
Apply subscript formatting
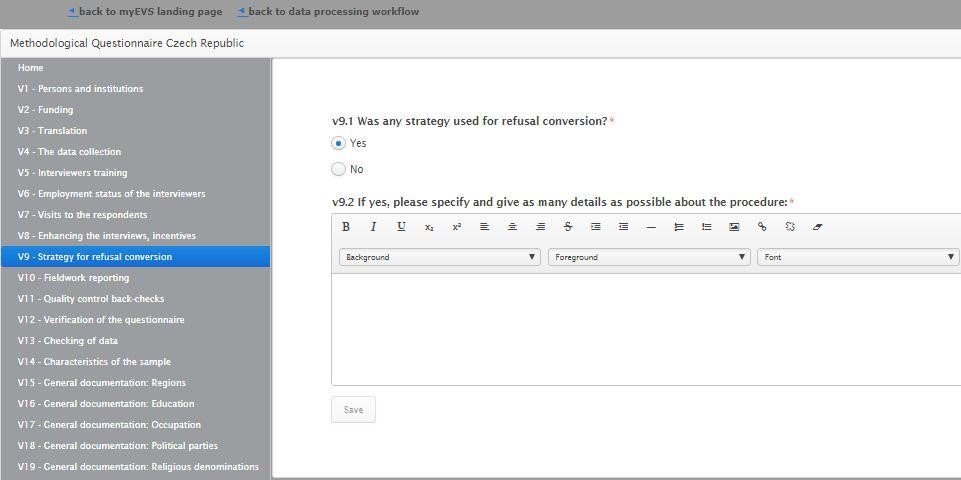click(429, 227)
